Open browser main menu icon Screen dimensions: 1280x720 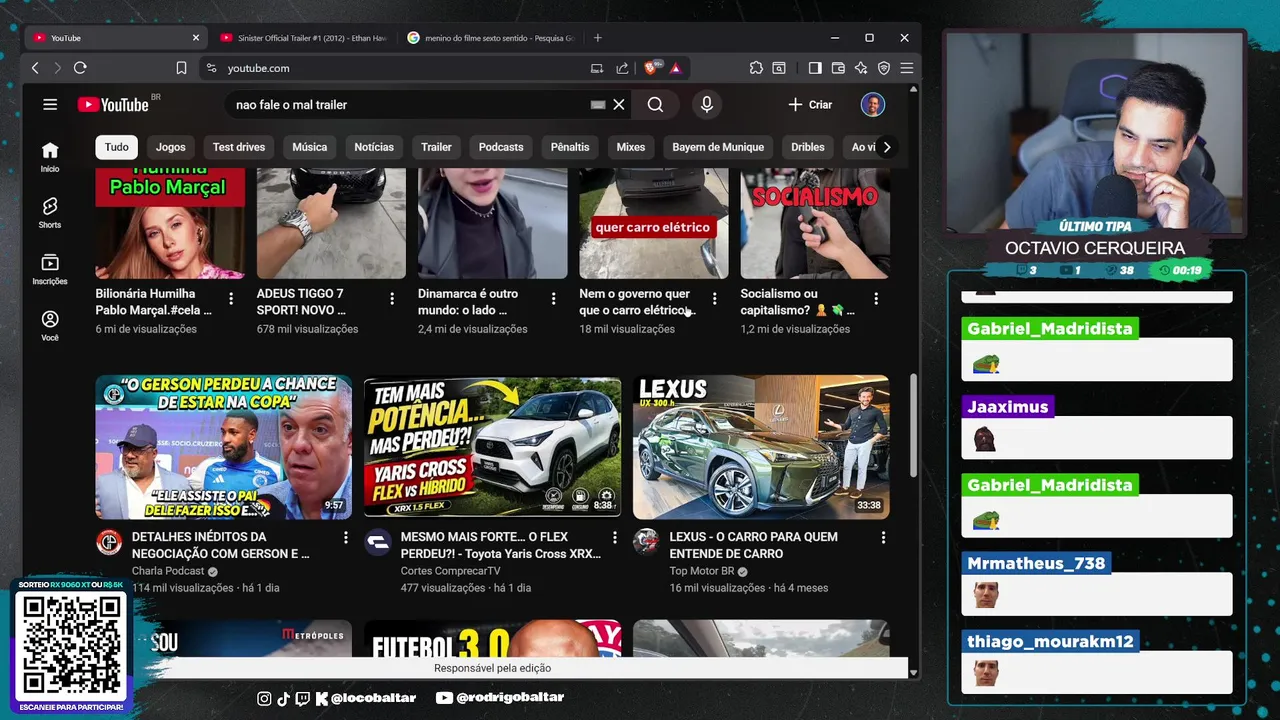tap(907, 68)
